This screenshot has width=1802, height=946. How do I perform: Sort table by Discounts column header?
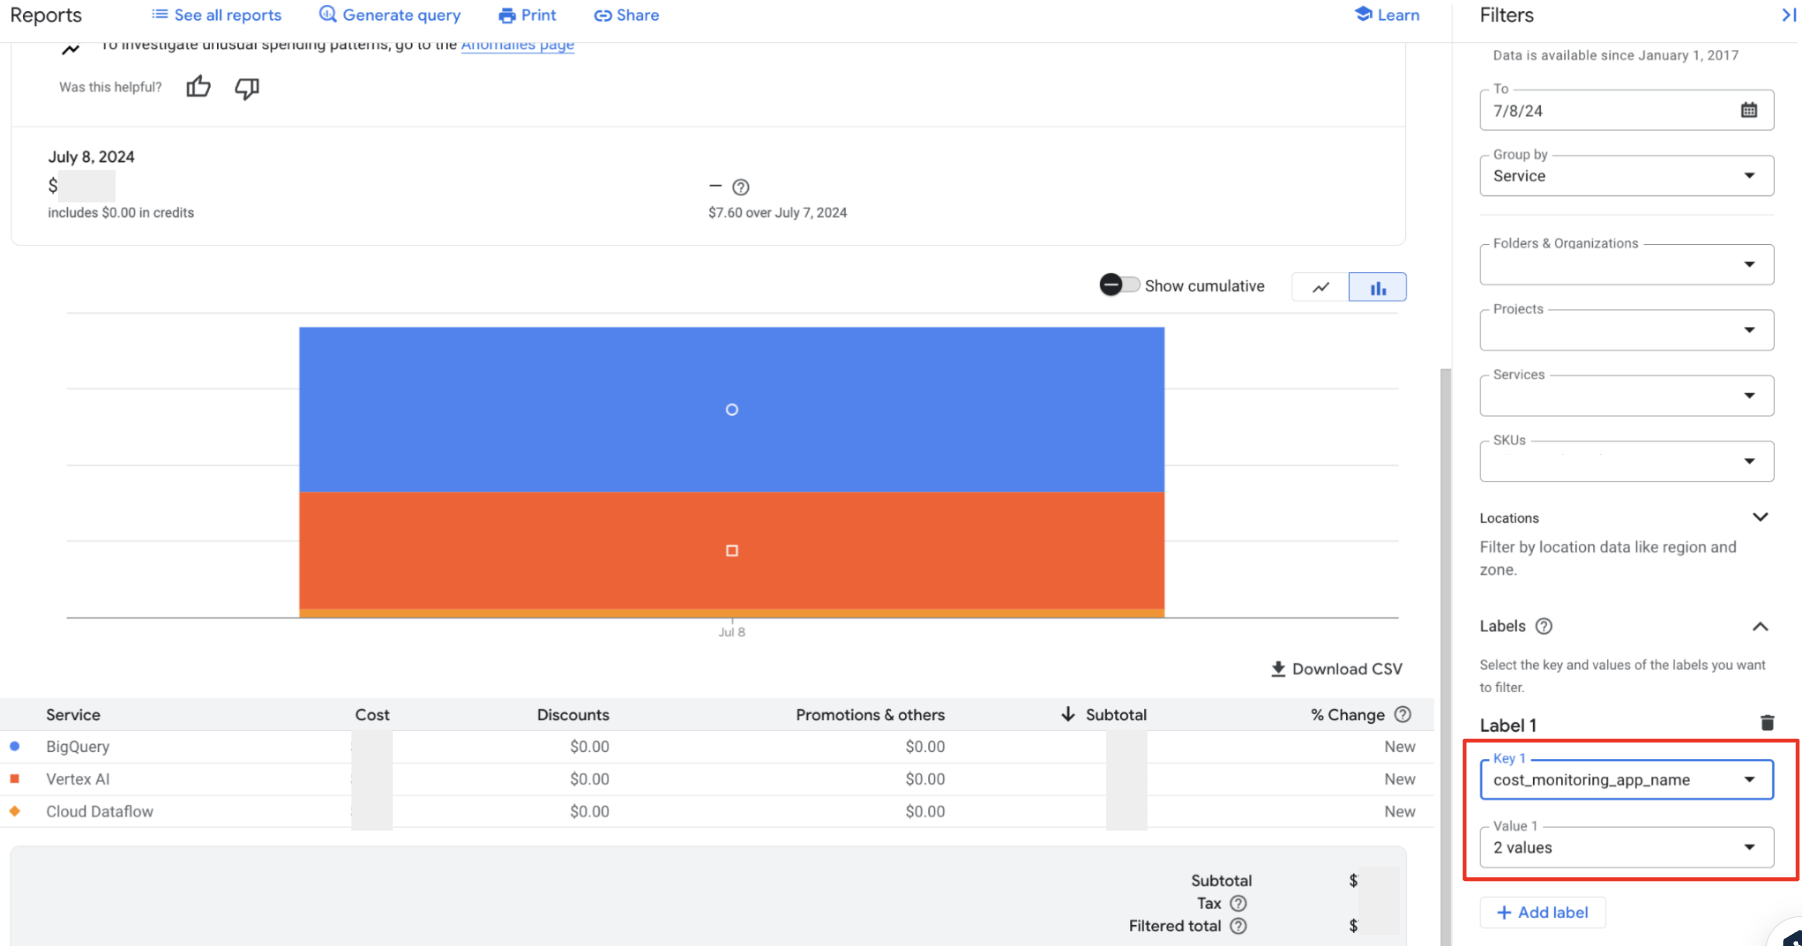(573, 714)
